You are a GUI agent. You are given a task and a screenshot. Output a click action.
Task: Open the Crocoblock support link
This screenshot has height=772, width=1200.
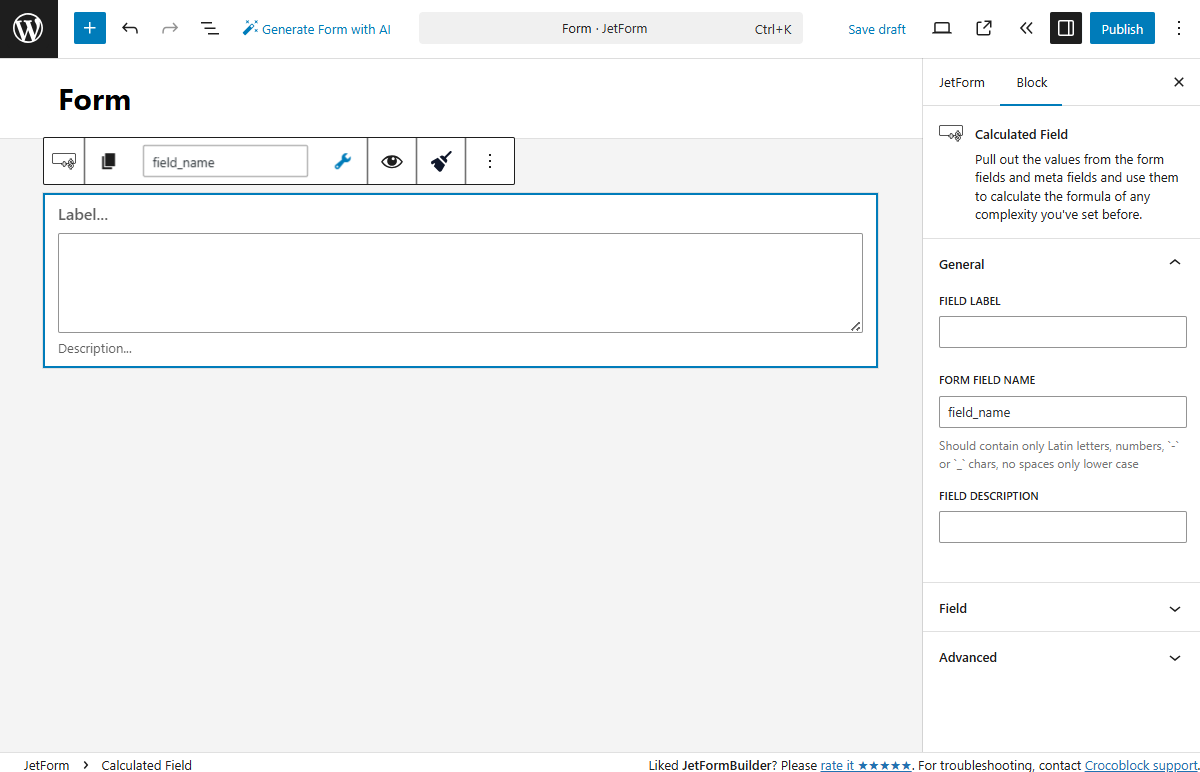tap(1141, 765)
